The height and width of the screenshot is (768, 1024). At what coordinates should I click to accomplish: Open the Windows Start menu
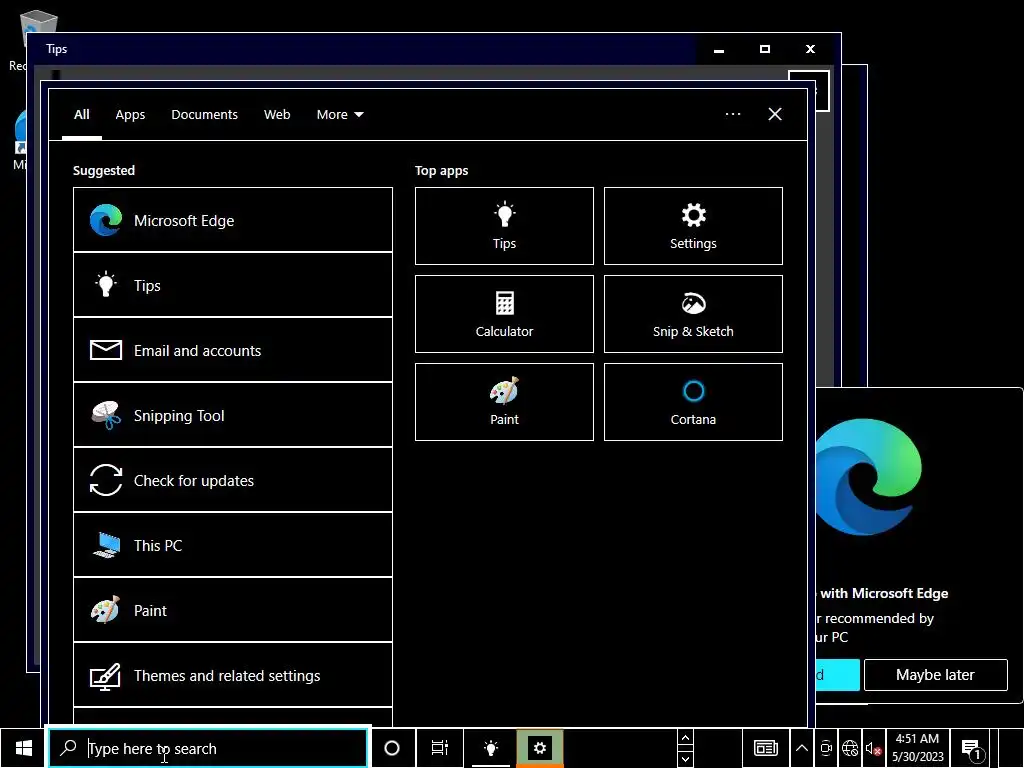click(x=24, y=748)
